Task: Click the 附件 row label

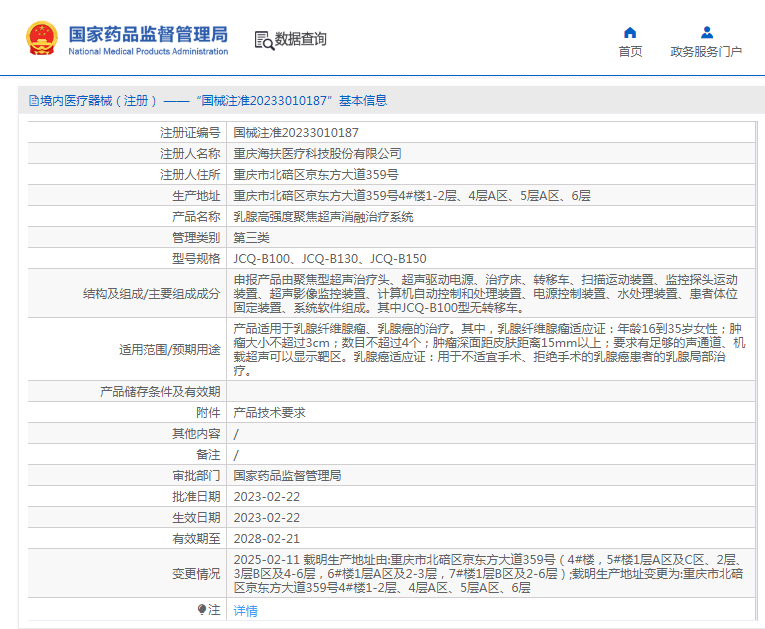Action: [x=208, y=413]
